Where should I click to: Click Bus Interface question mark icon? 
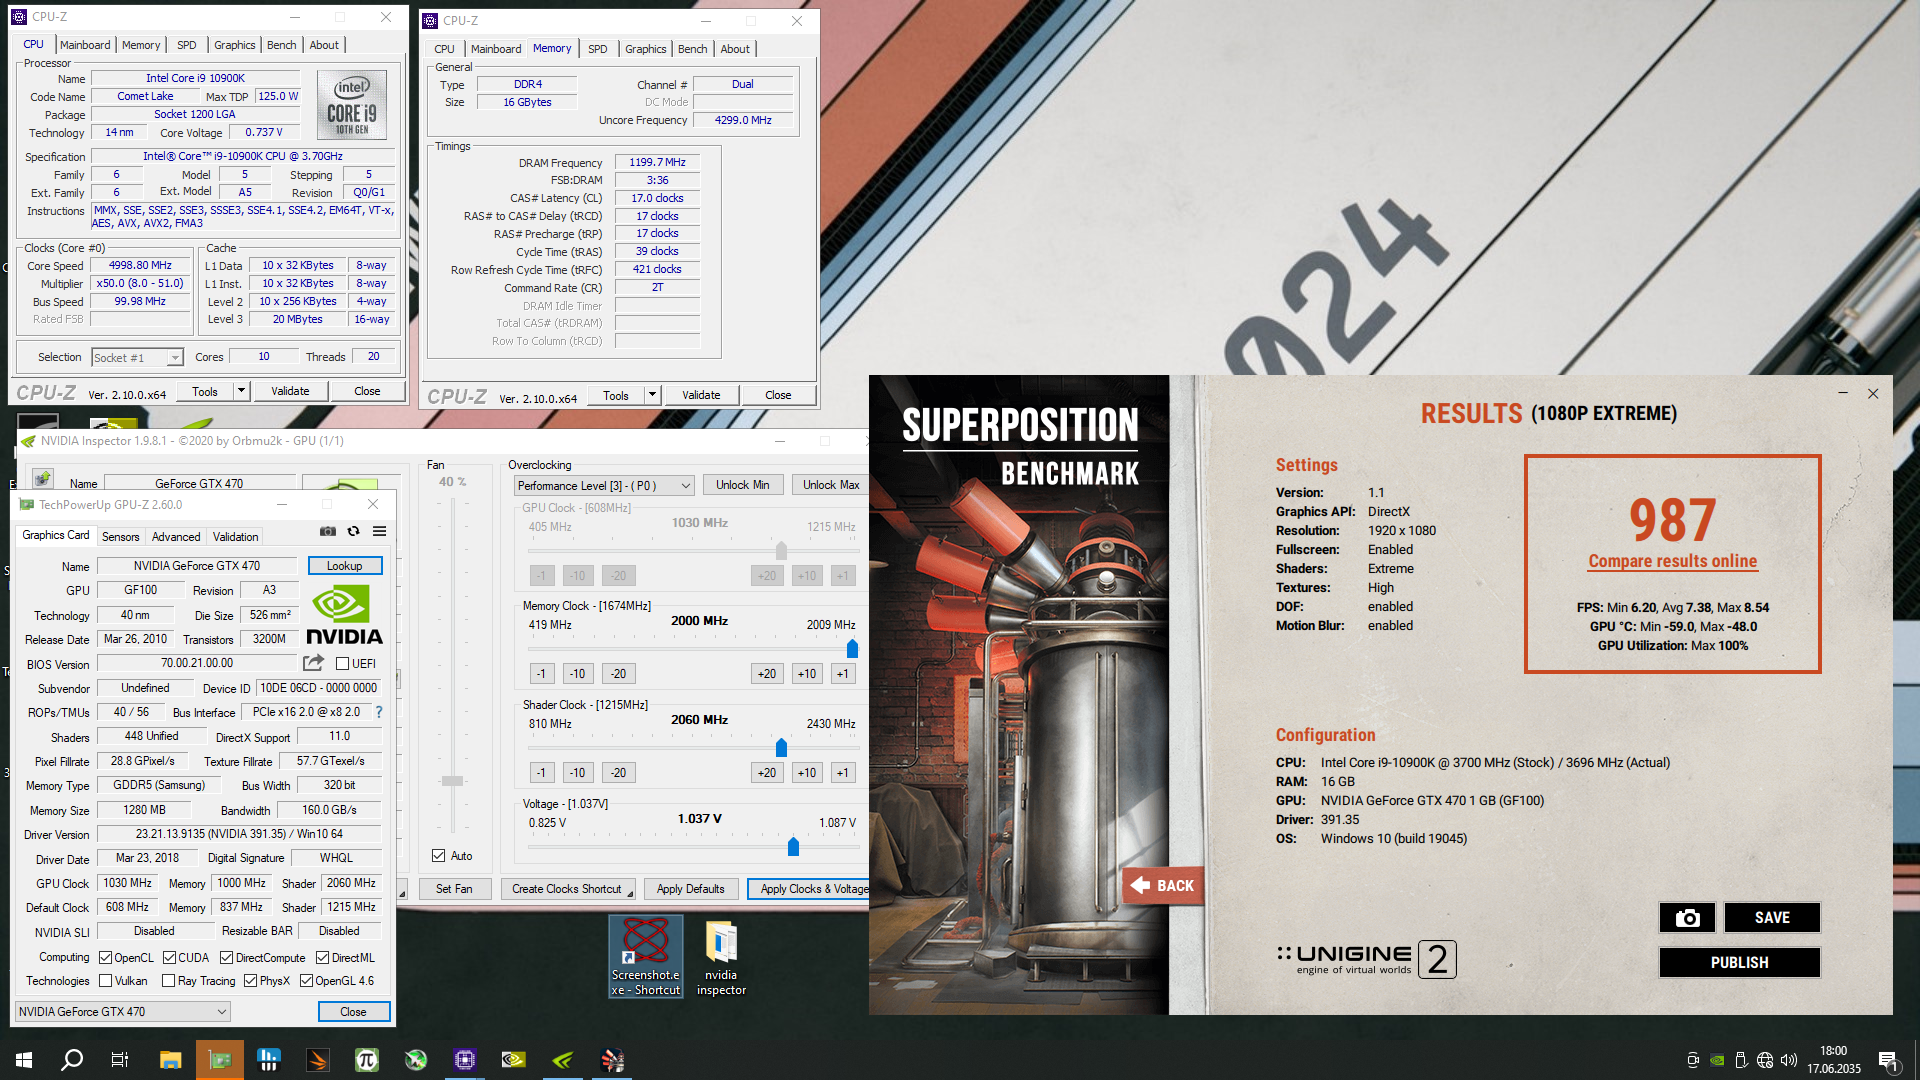pyautogui.click(x=379, y=712)
